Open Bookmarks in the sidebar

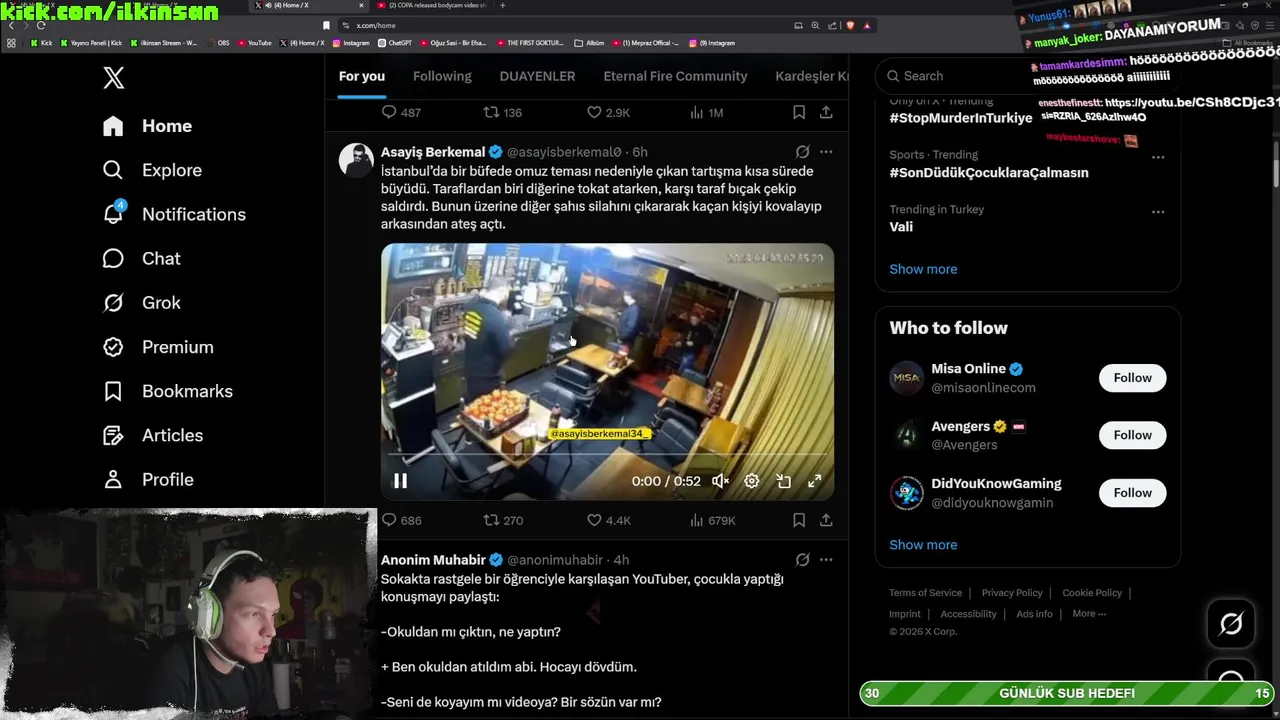pyautogui.click(x=168, y=391)
